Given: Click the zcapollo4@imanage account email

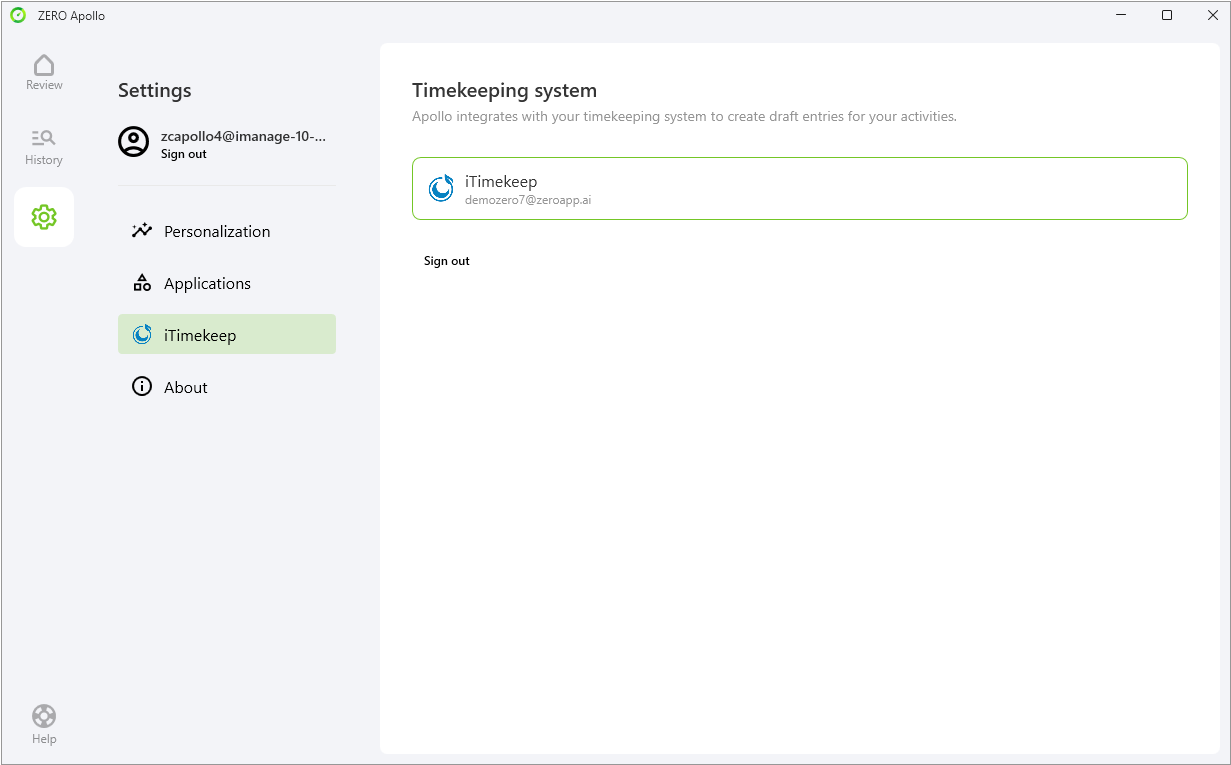Looking at the screenshot, I should coord(244,136).
